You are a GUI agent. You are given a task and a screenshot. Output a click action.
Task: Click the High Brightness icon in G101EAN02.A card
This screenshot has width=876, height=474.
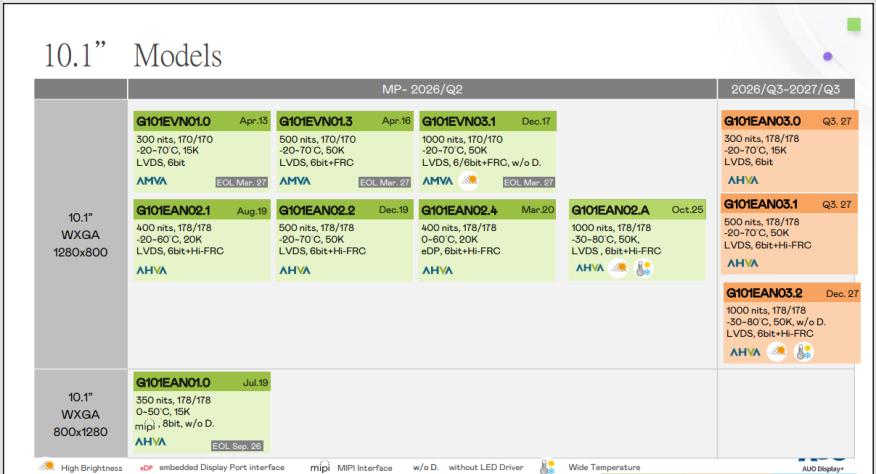click(x=618, y=268)
